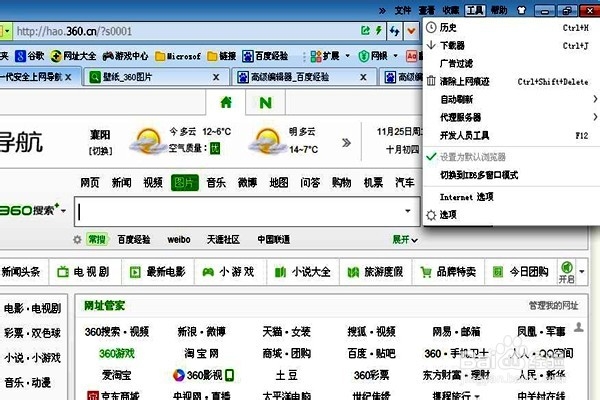The height and width of the screenshot is (400, 600).
Task: Click the green lightning speed mode icon
Action: pos(379,31)
